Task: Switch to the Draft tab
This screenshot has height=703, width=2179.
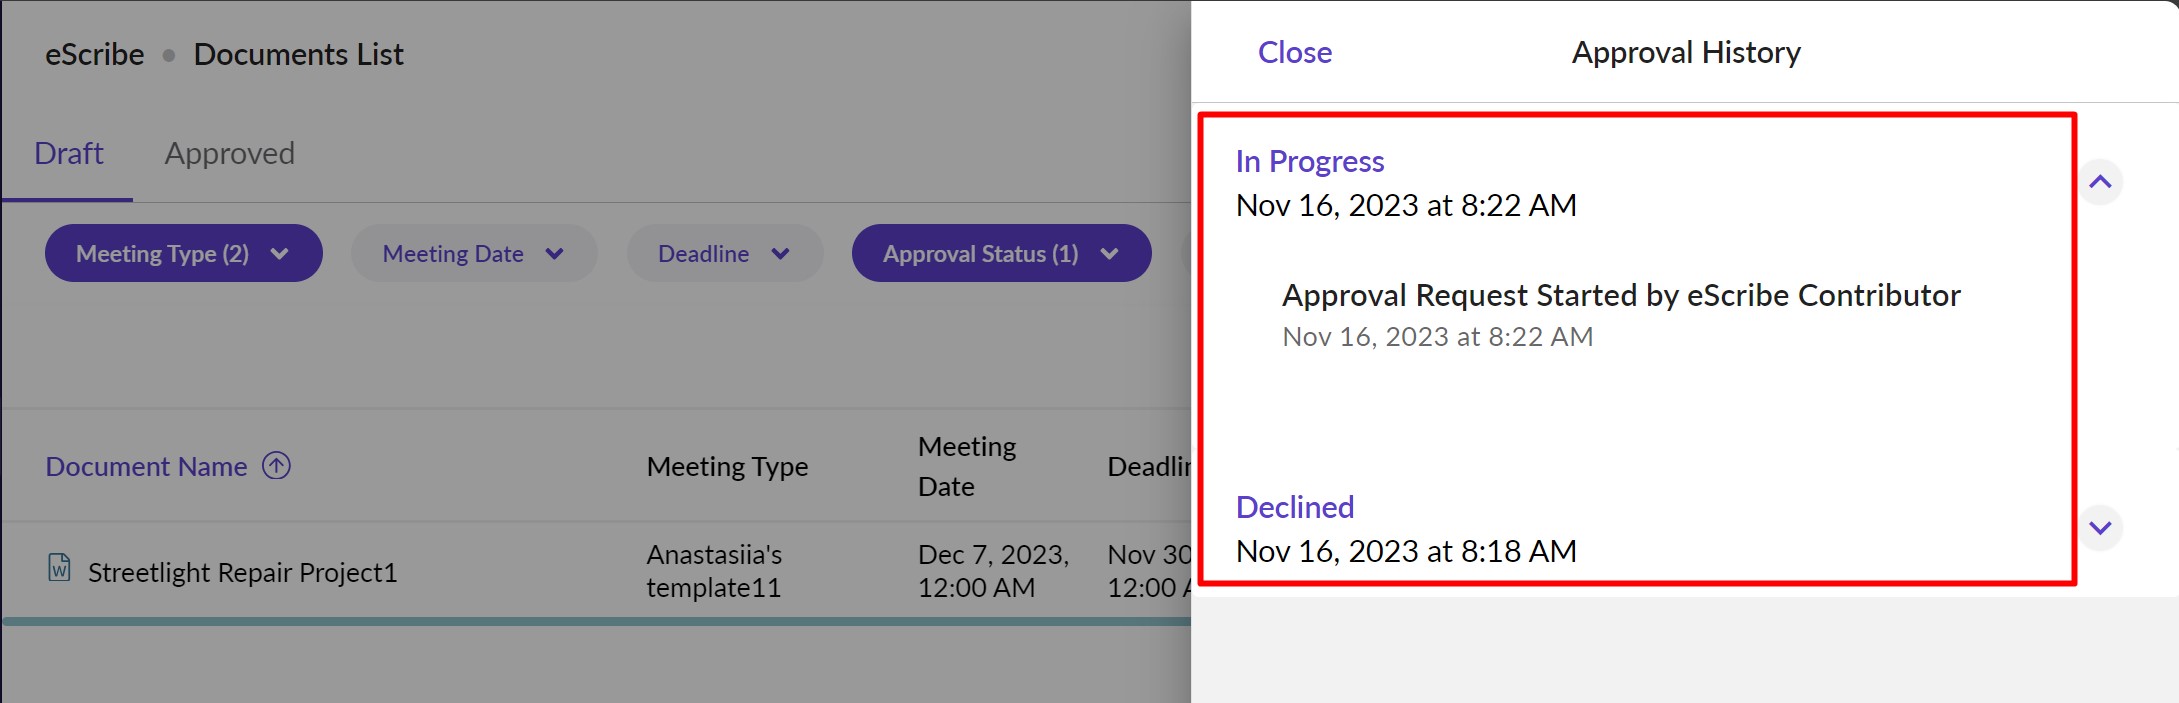Action: click(x=68, y=154)
